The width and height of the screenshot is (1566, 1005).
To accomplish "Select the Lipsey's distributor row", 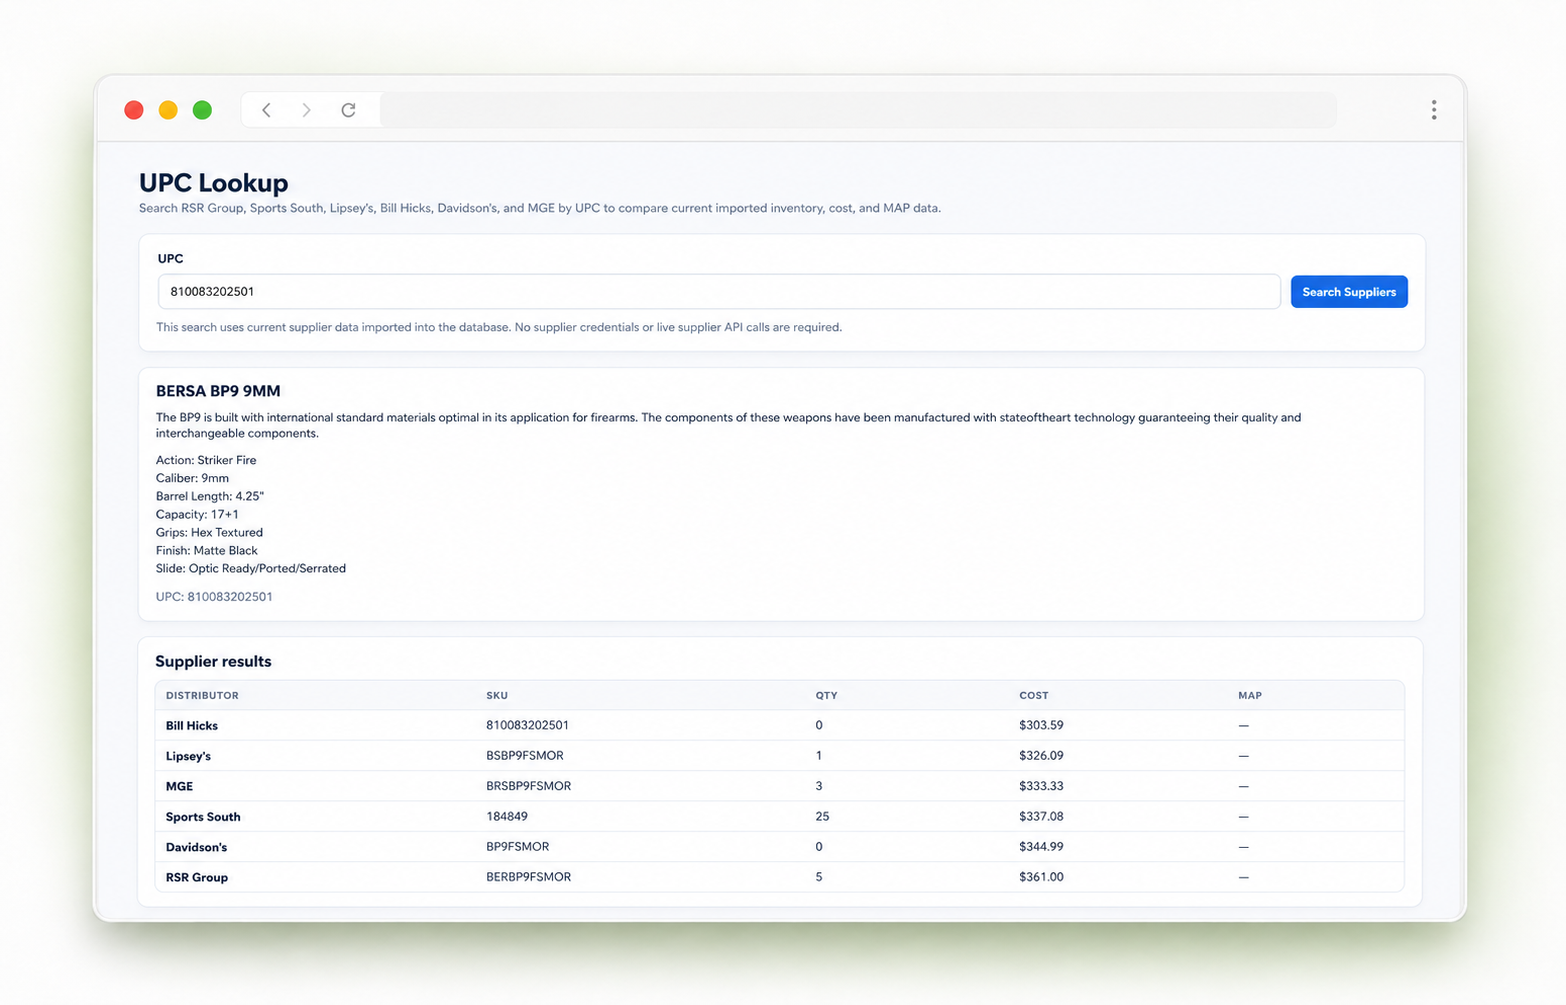I will click(x=780, y=756).
